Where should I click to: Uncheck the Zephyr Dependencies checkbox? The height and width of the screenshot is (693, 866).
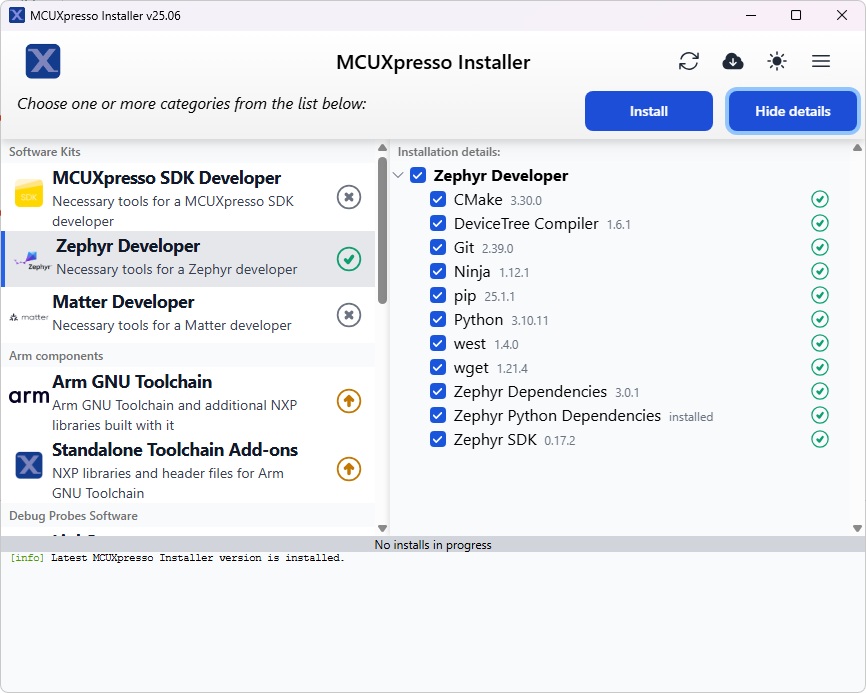click(x=438, y=392)
